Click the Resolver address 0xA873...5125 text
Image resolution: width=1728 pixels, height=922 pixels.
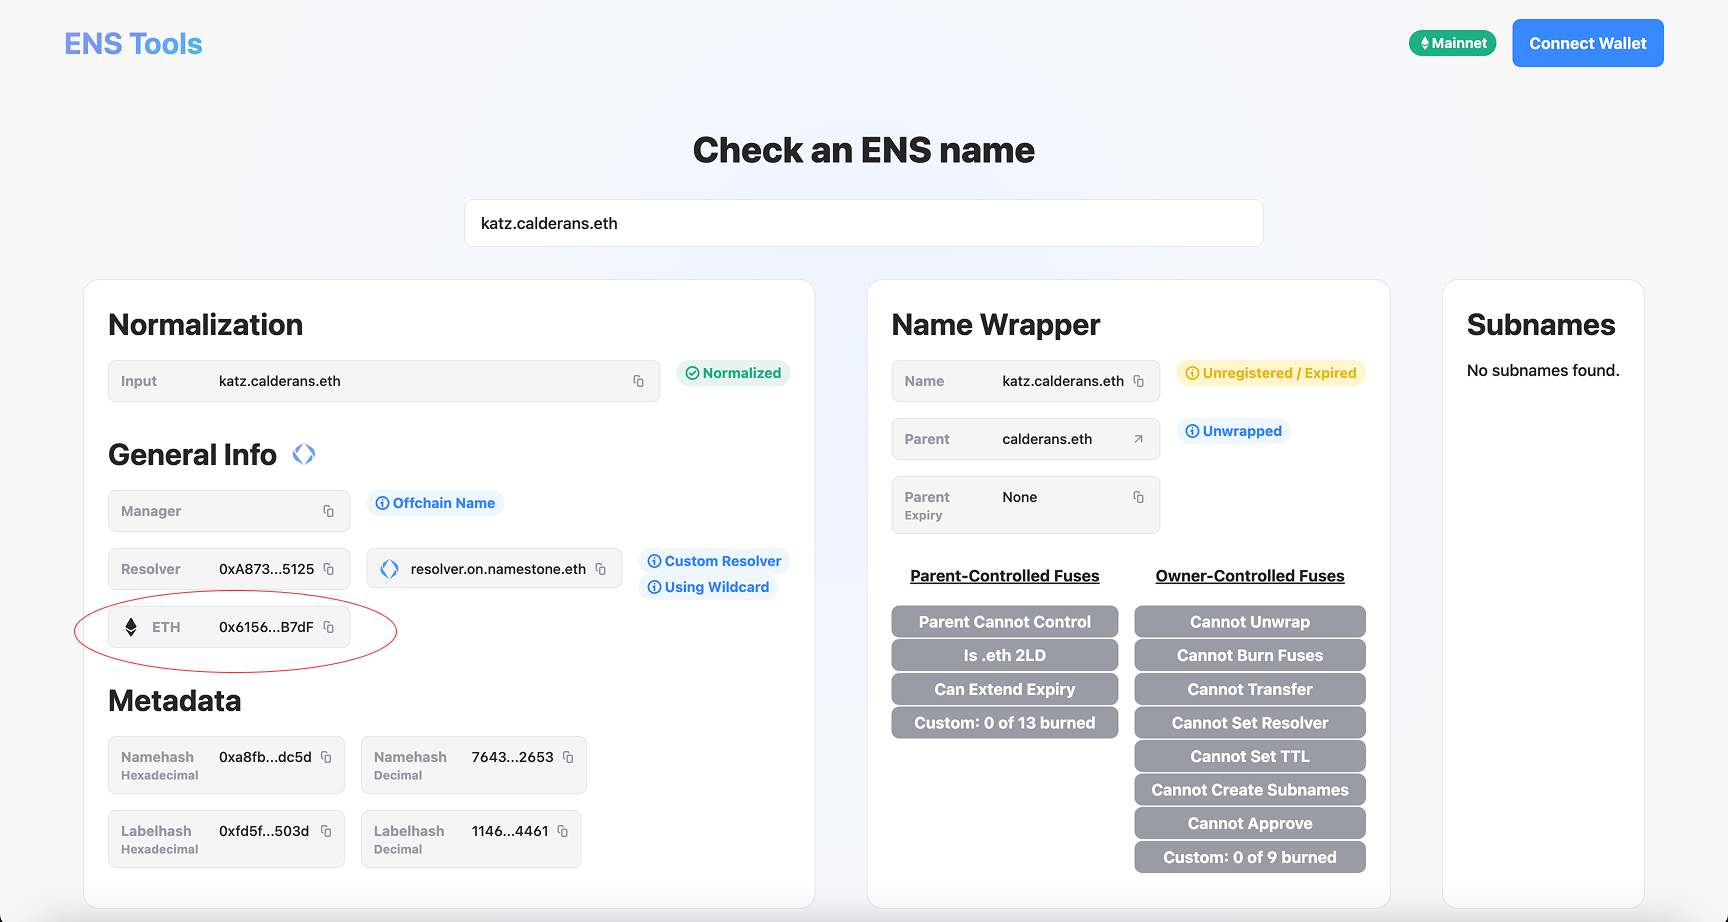coord(267,569)
